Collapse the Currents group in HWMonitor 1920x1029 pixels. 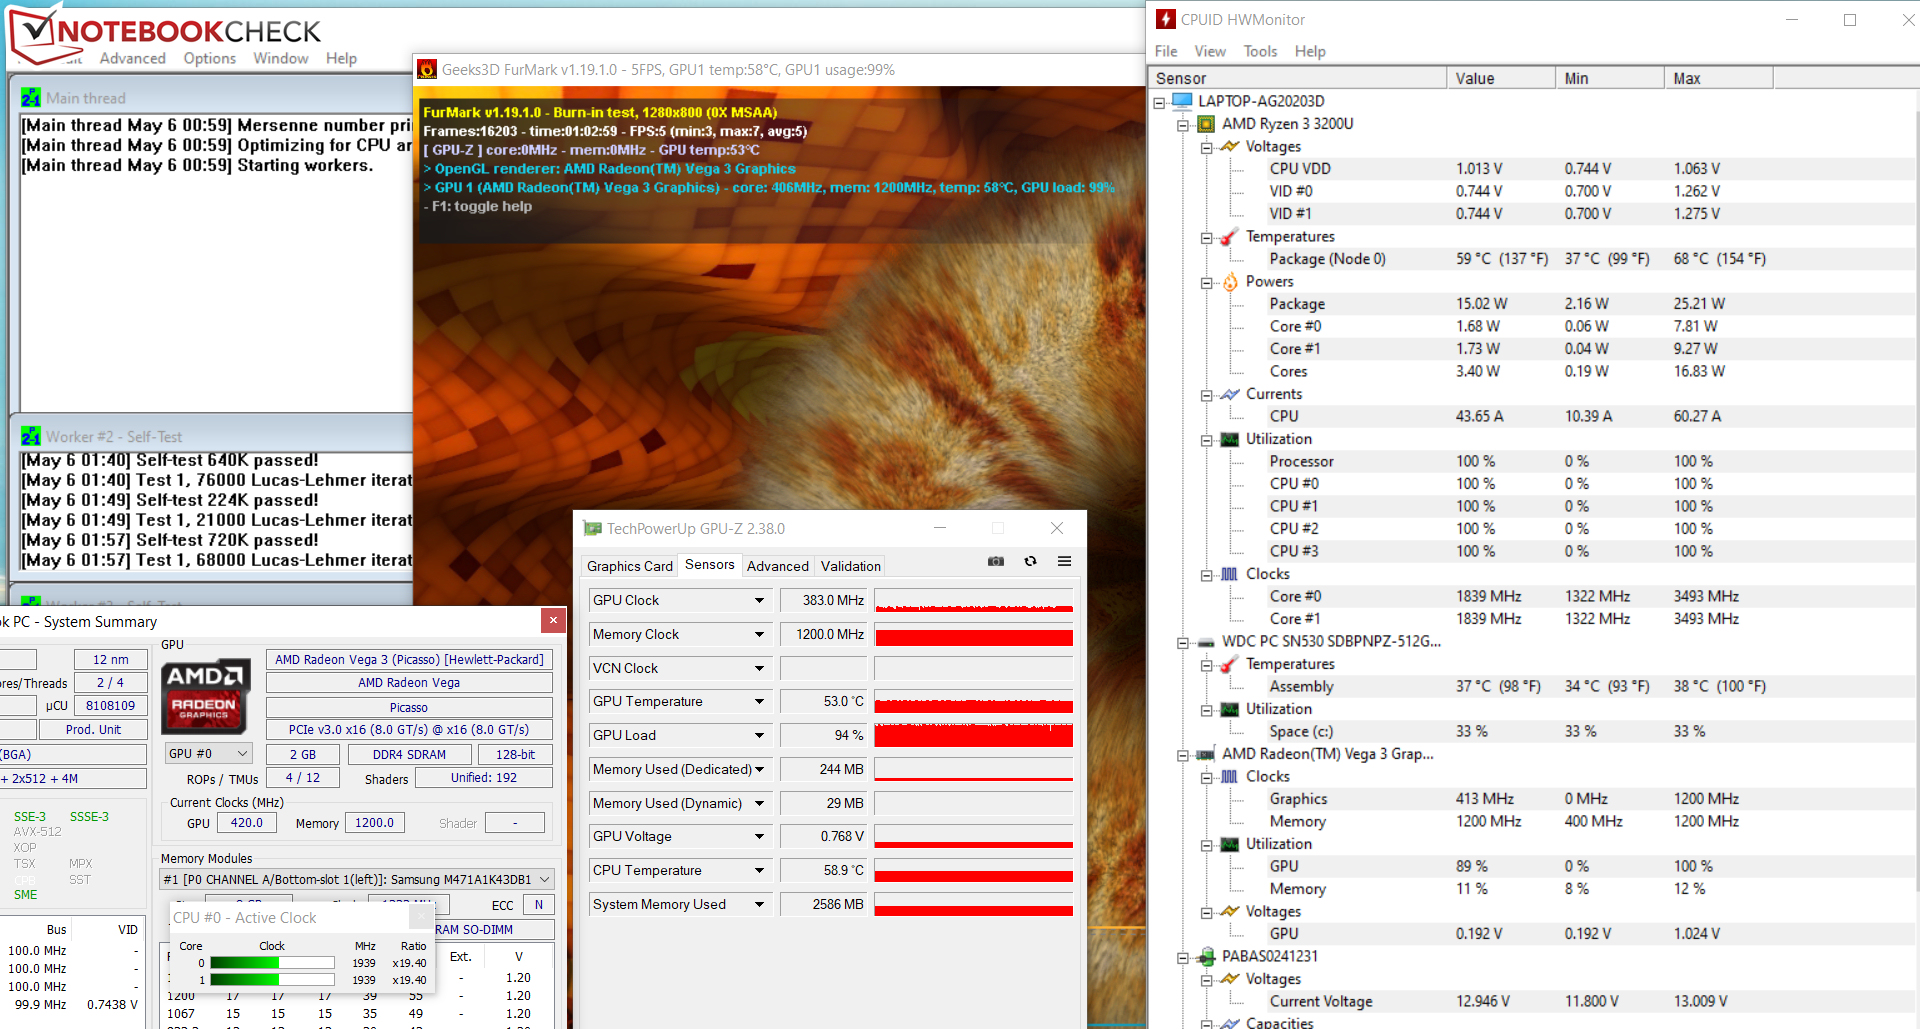tap(1207, 395)
